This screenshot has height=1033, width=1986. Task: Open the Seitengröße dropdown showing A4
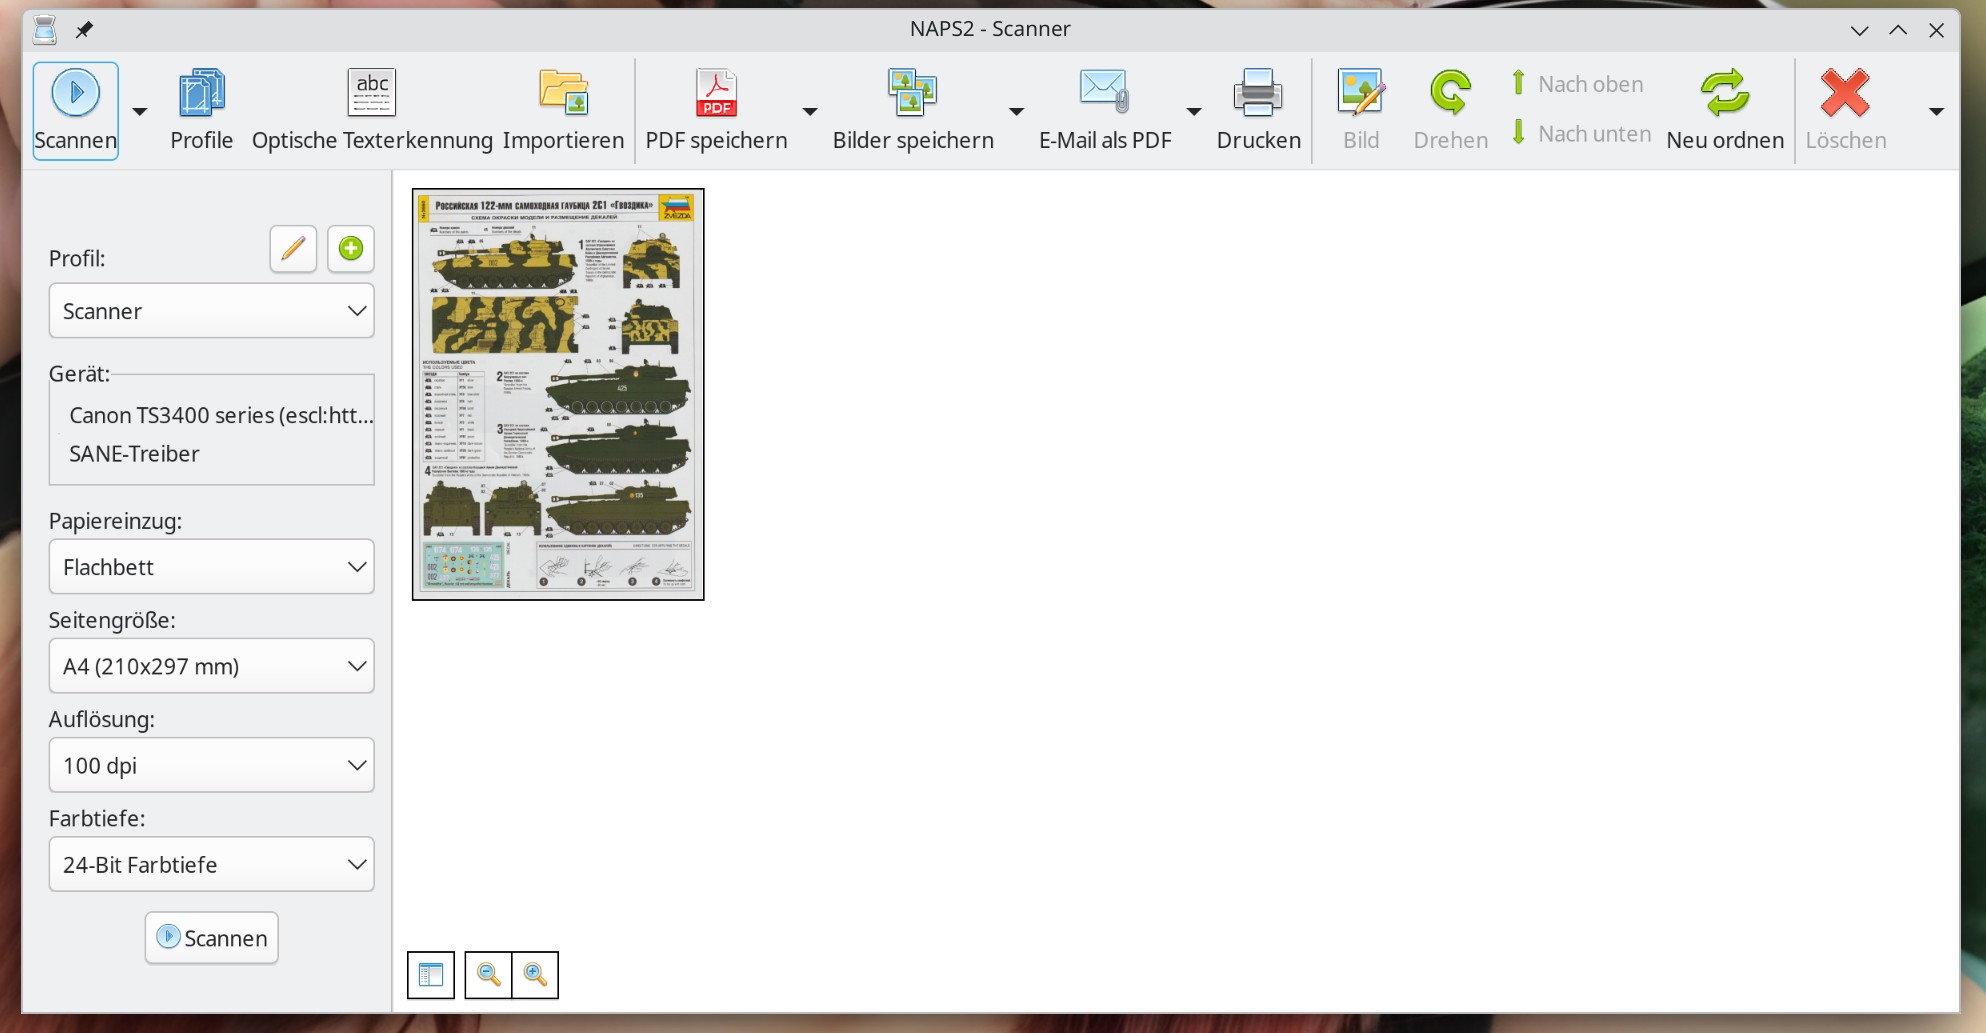[x=212, y=666]
